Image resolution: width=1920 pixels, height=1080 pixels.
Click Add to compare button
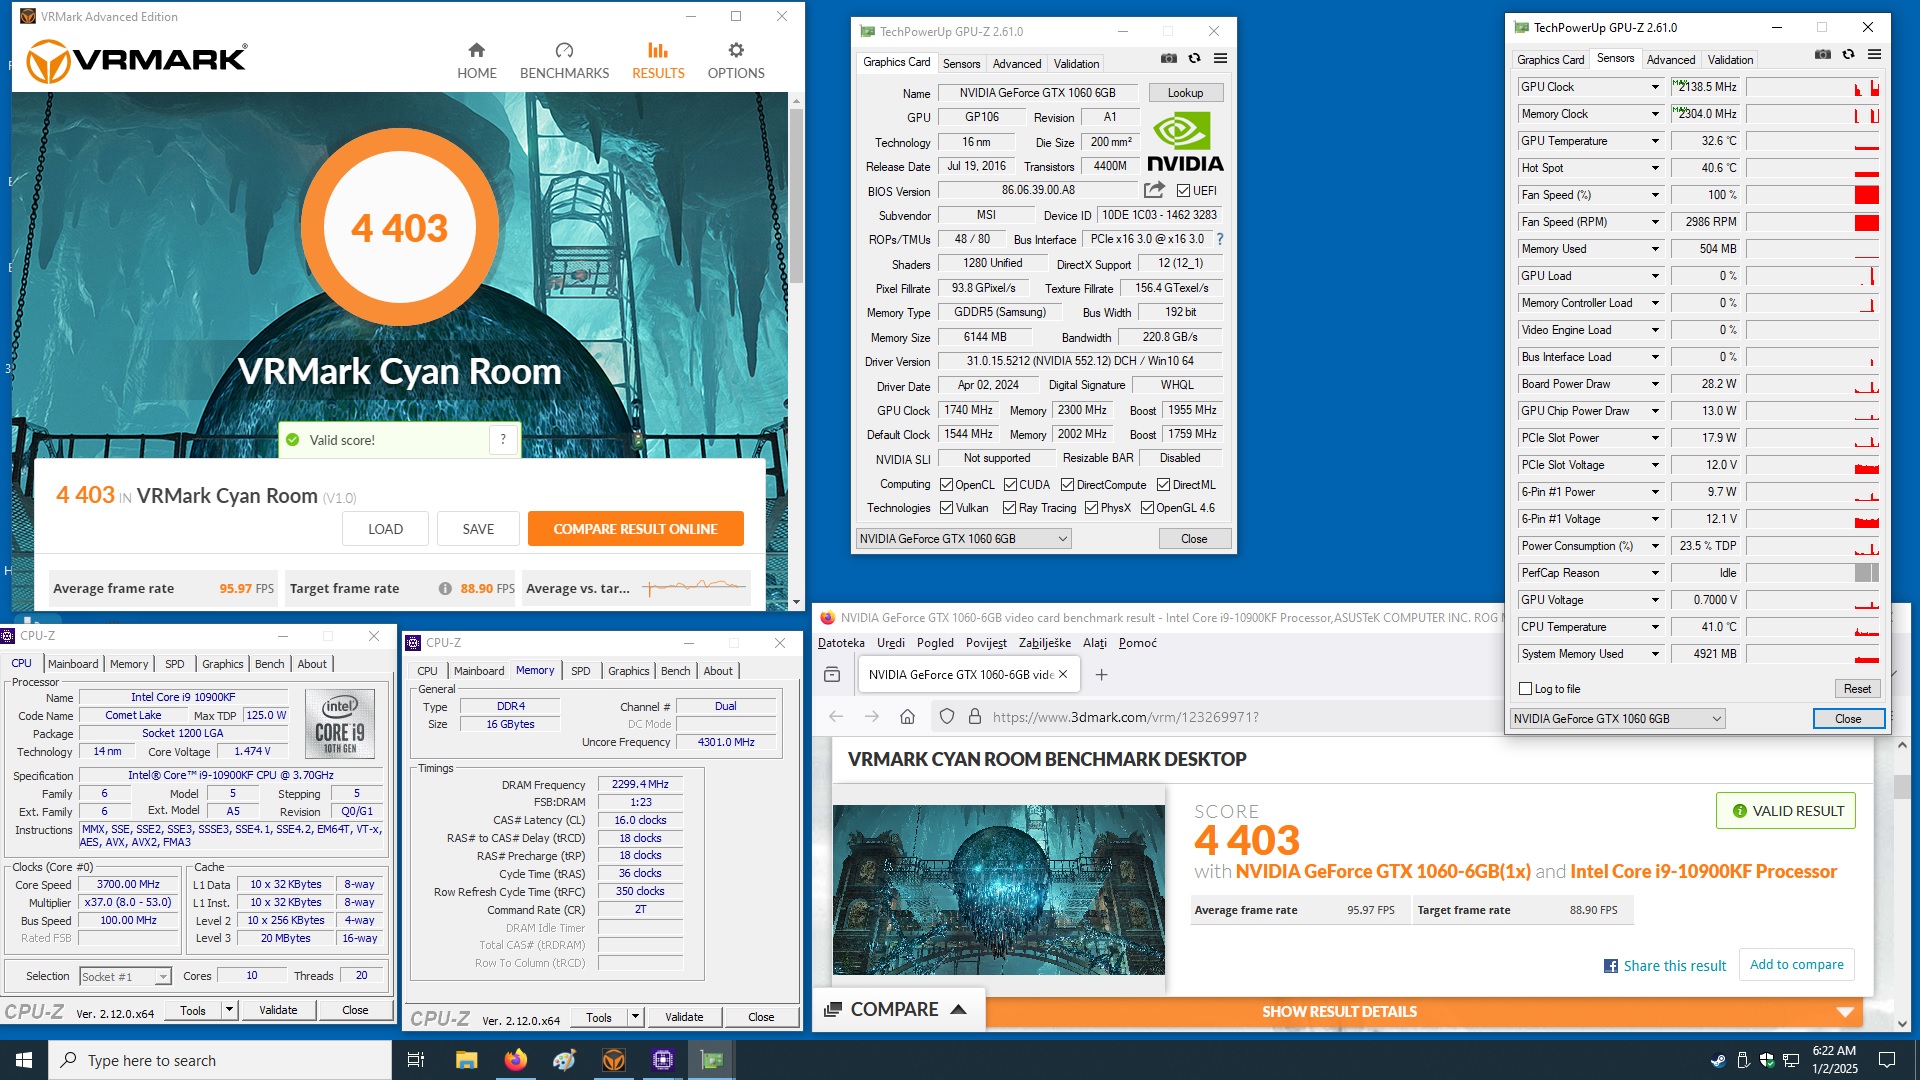pyautogui.click(x=1796, y=965)
